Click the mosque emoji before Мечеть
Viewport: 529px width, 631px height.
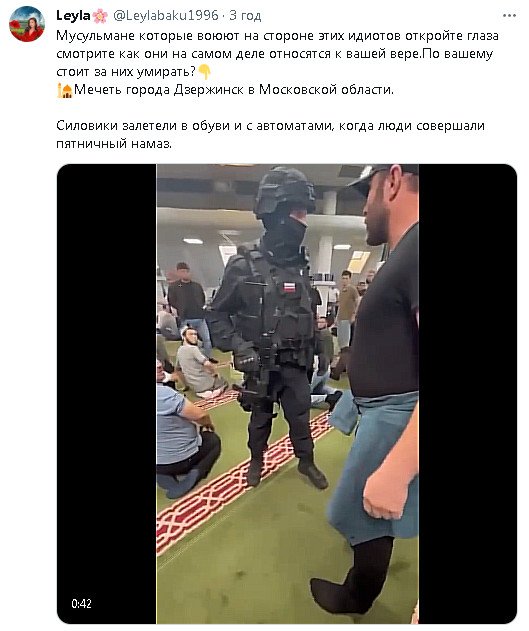(64, 90)
